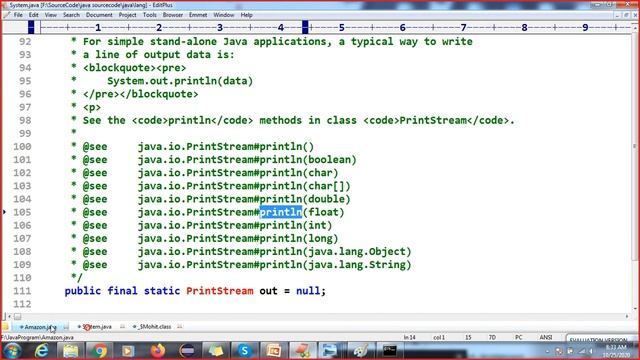The height and width of the screenshot is (360, 640).
Task: Click the 'col 1' status bar entry
Action: [x=439, y=338]
